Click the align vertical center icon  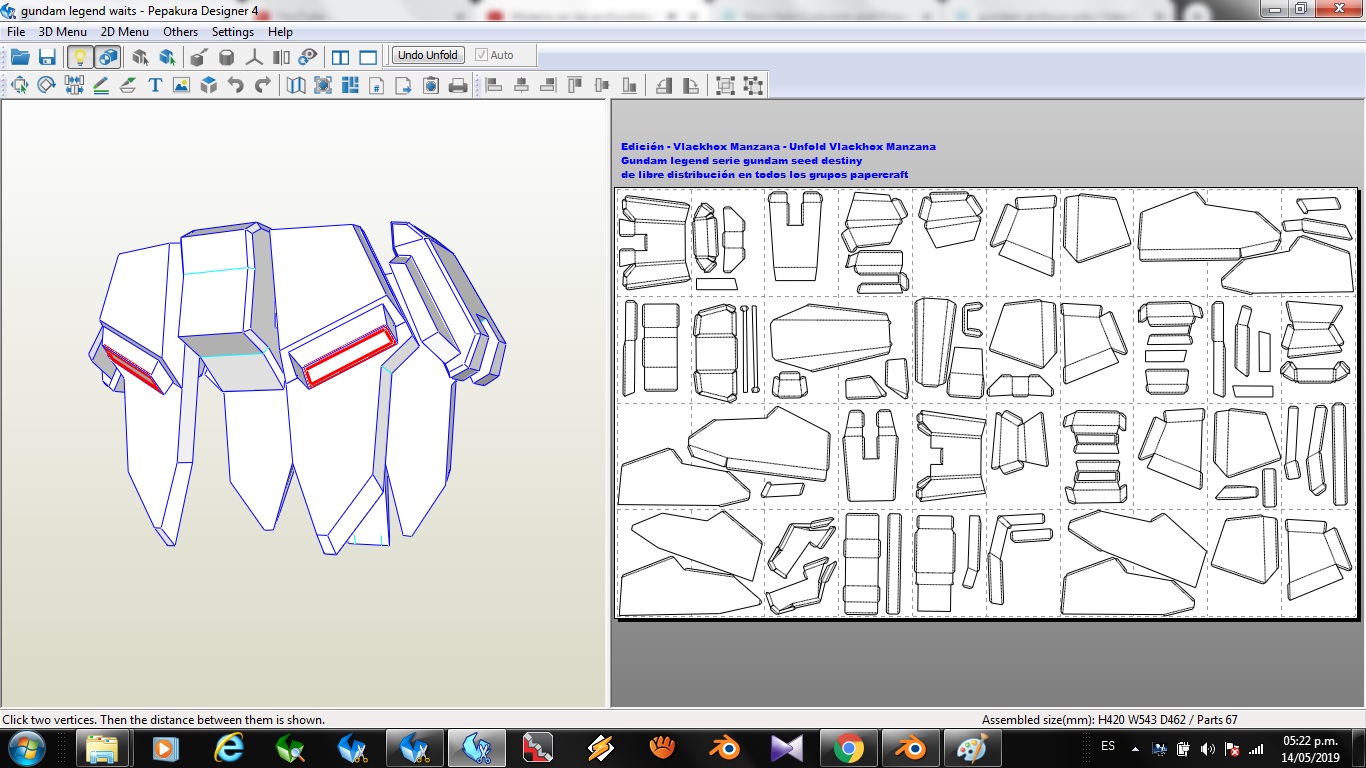602,85
